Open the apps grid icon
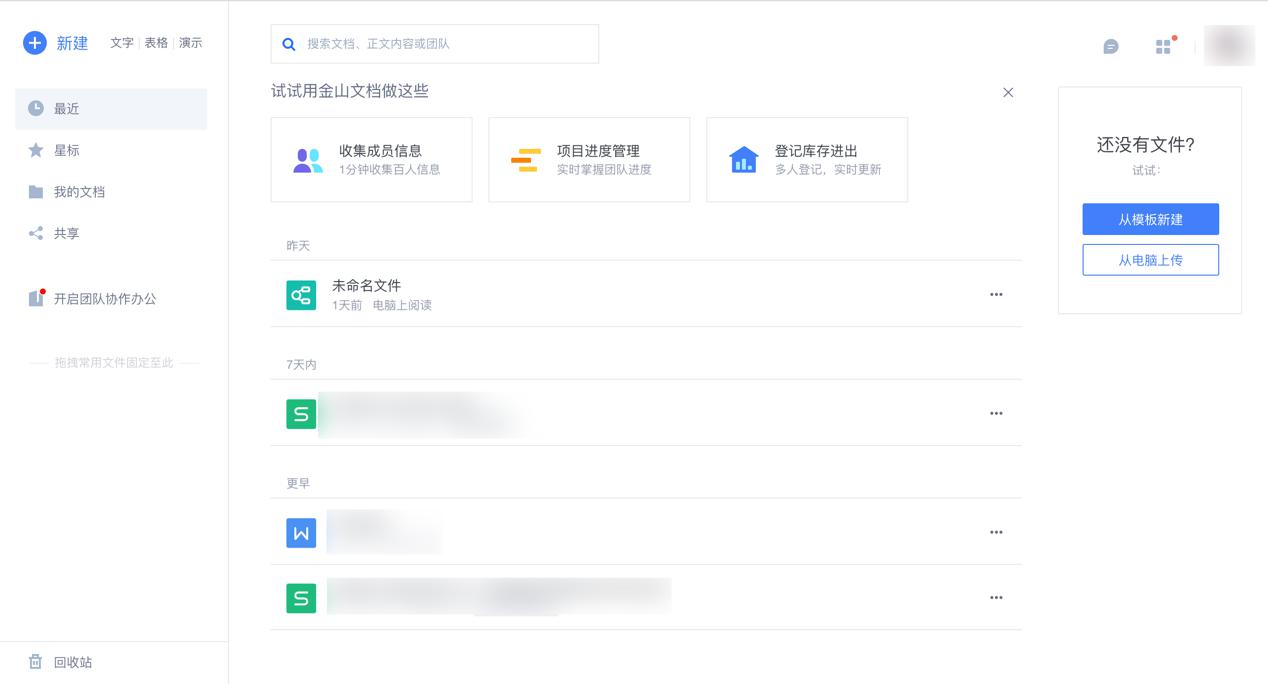The width and height of the screenshot is (1268, 684). point(1163,47)
